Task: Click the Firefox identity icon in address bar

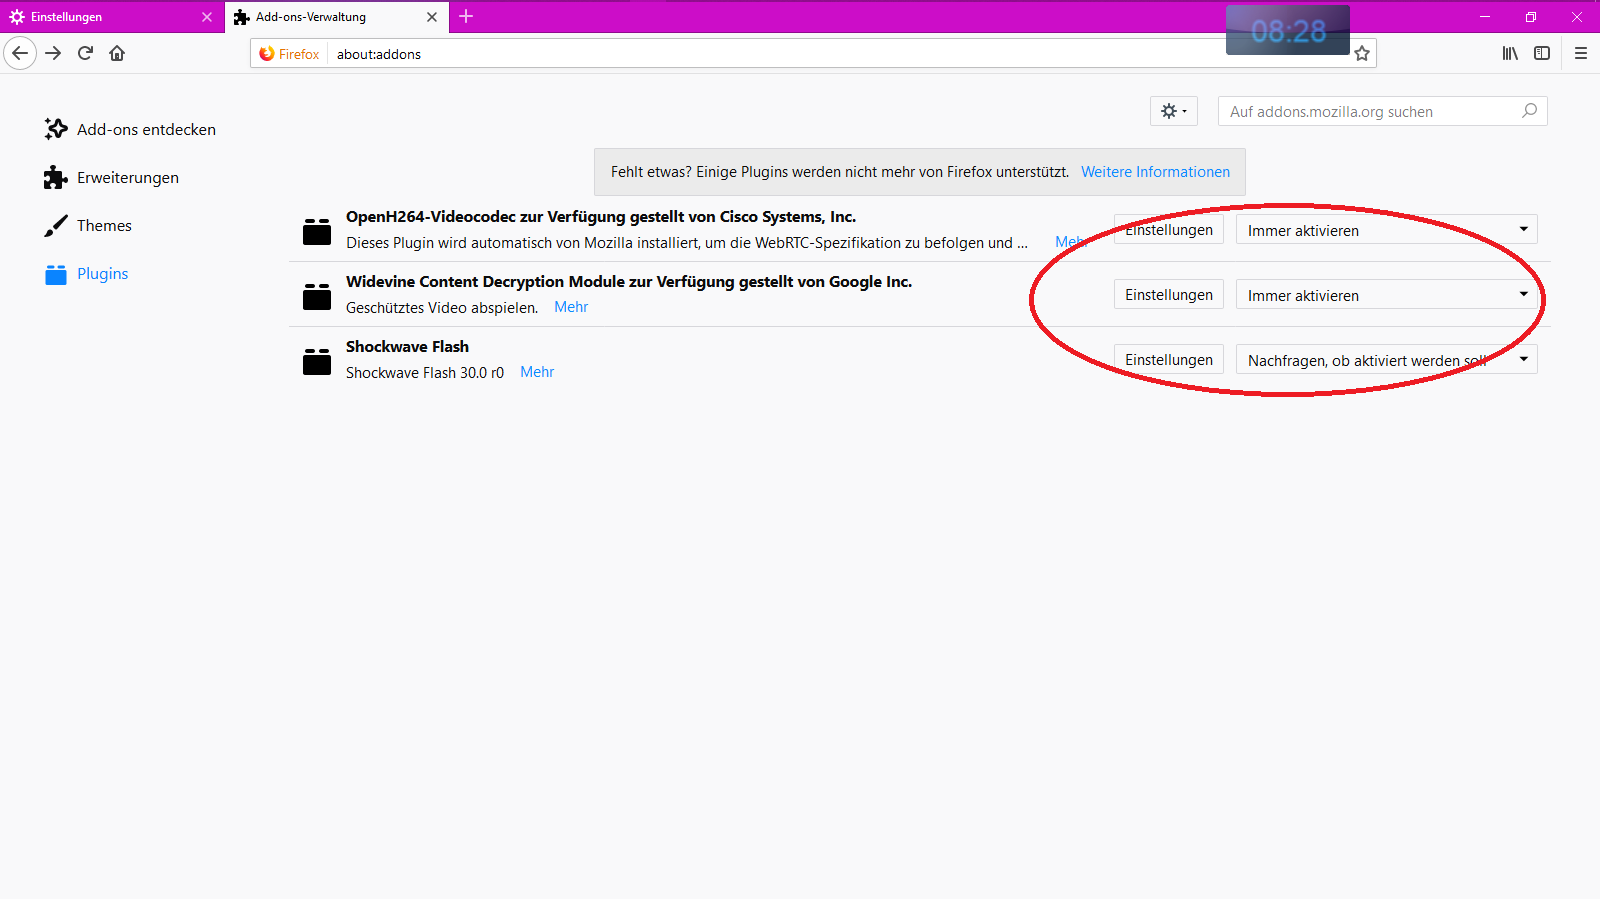Action: [289, 54]
